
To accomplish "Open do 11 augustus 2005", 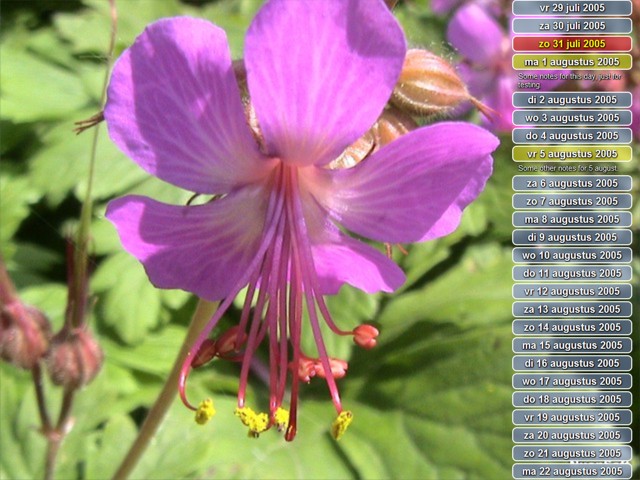I will tap(572, 273).
